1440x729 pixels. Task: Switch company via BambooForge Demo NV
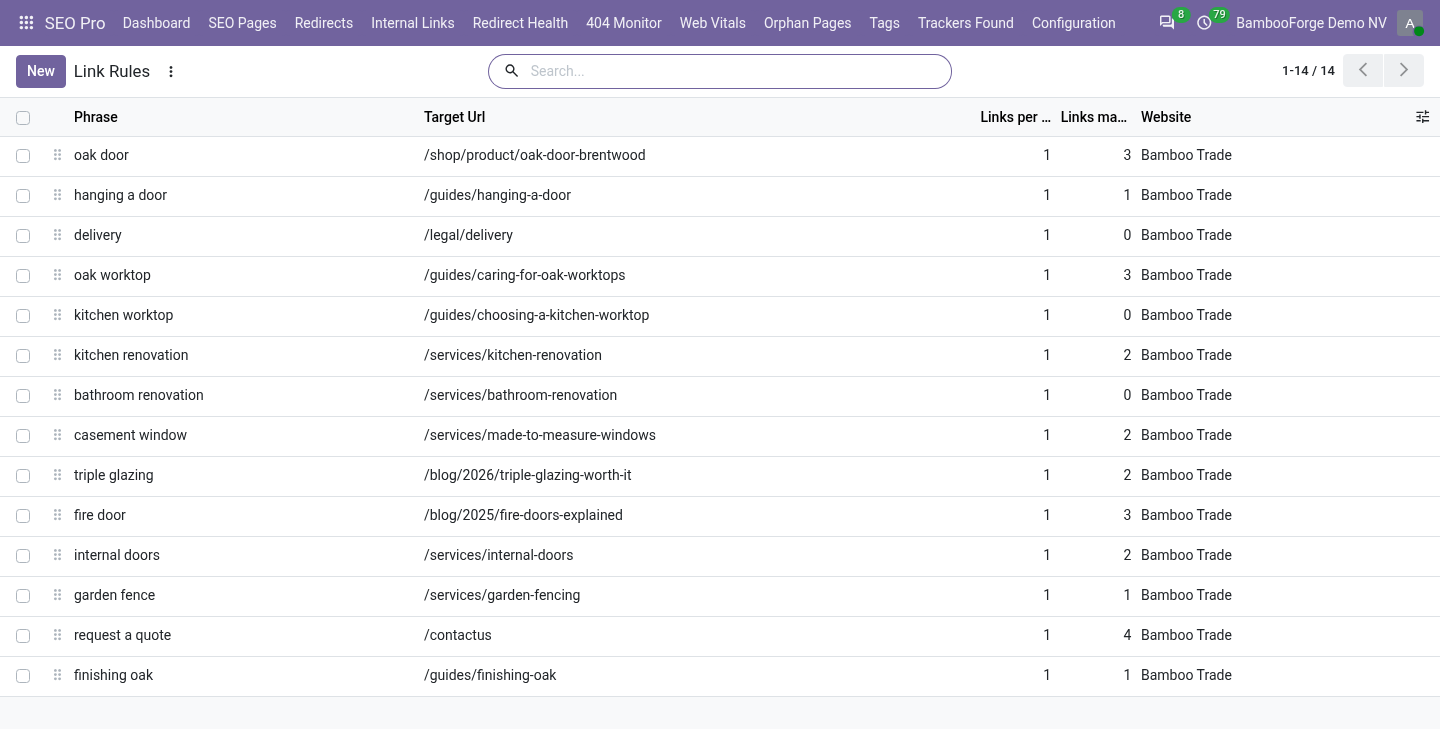click(1311, 23)
